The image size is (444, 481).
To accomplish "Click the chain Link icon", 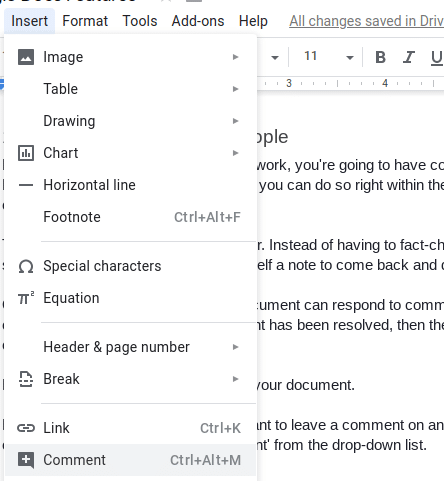I will 26,428.
